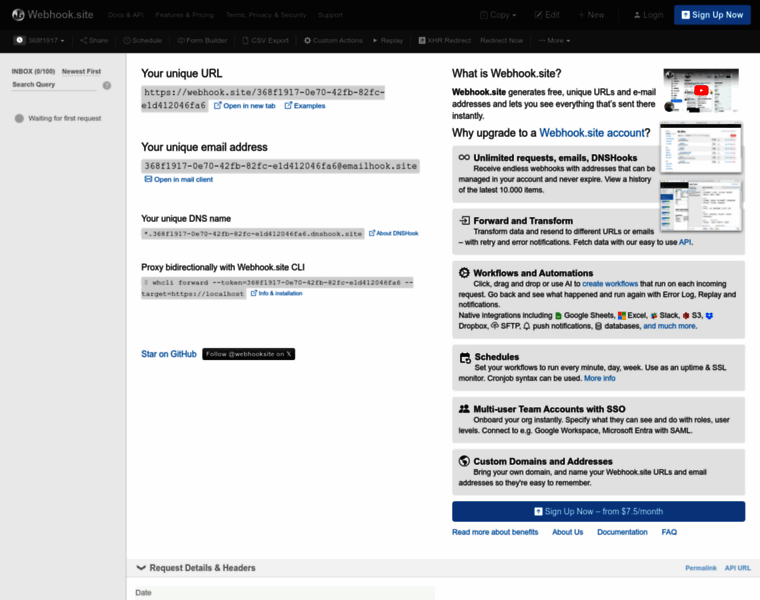
Task: Open the Form Builder
Action: click(x=202, y=40)
